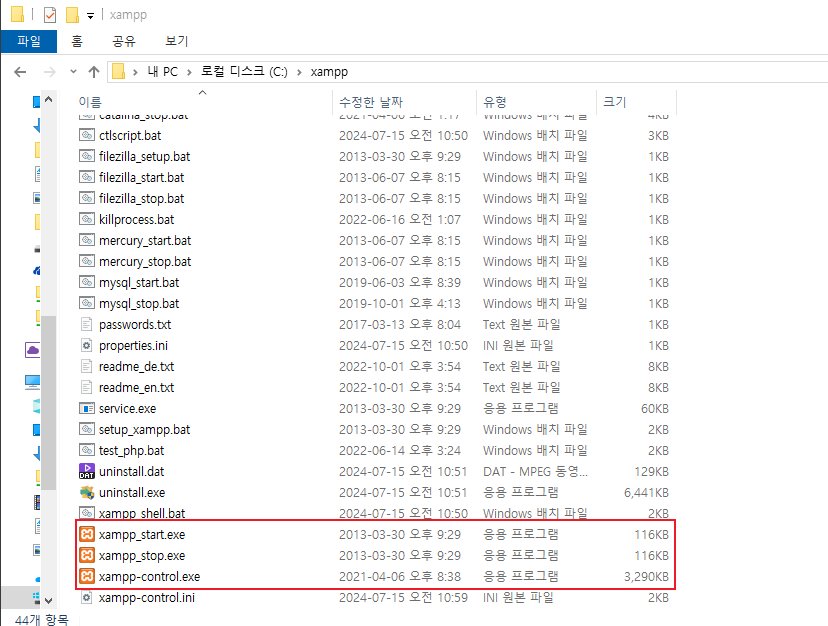Screen dimensions: 828x626
Task: Click OneDrive cloud icon in navigation pane
Action: click(x=33, y=350)
